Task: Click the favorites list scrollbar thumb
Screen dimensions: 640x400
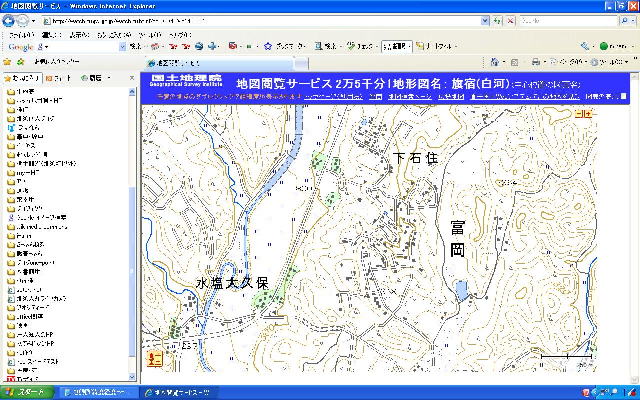Action: (x=132, y=272)
